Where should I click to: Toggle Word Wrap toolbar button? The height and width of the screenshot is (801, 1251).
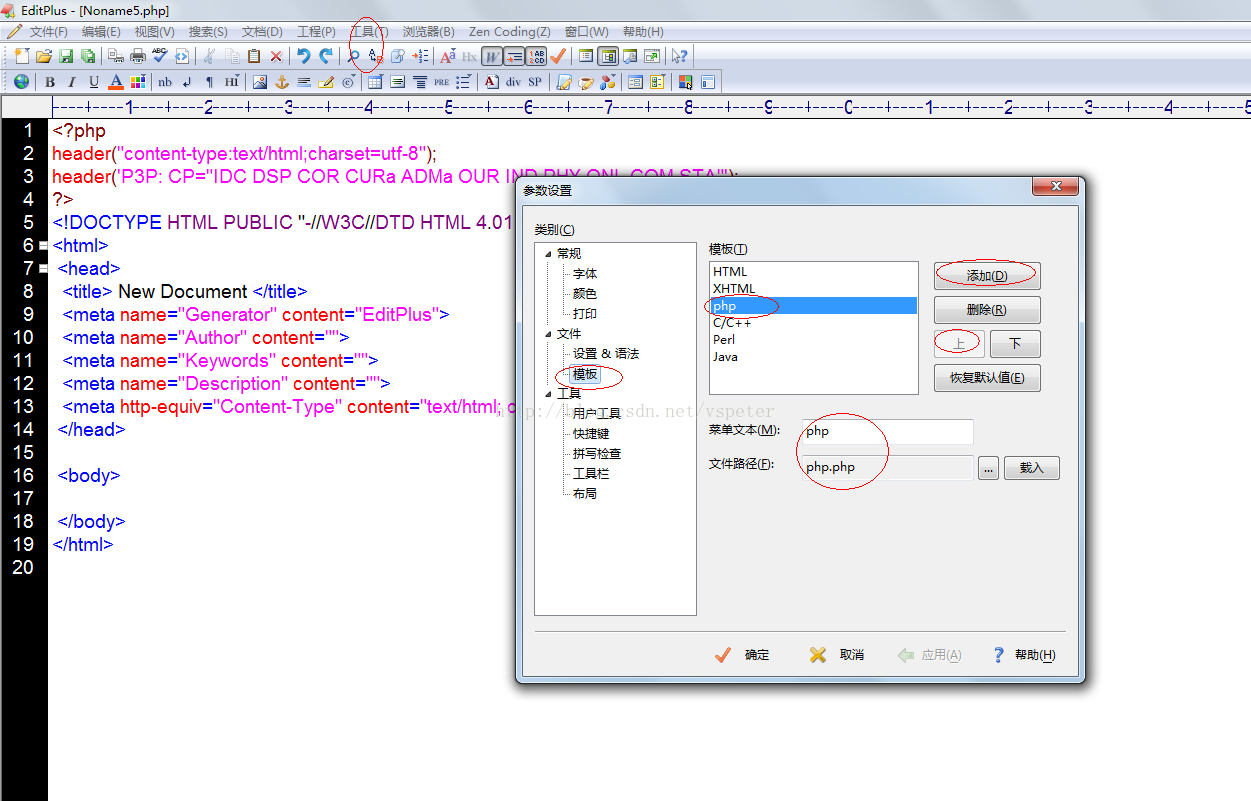point(492,56)
